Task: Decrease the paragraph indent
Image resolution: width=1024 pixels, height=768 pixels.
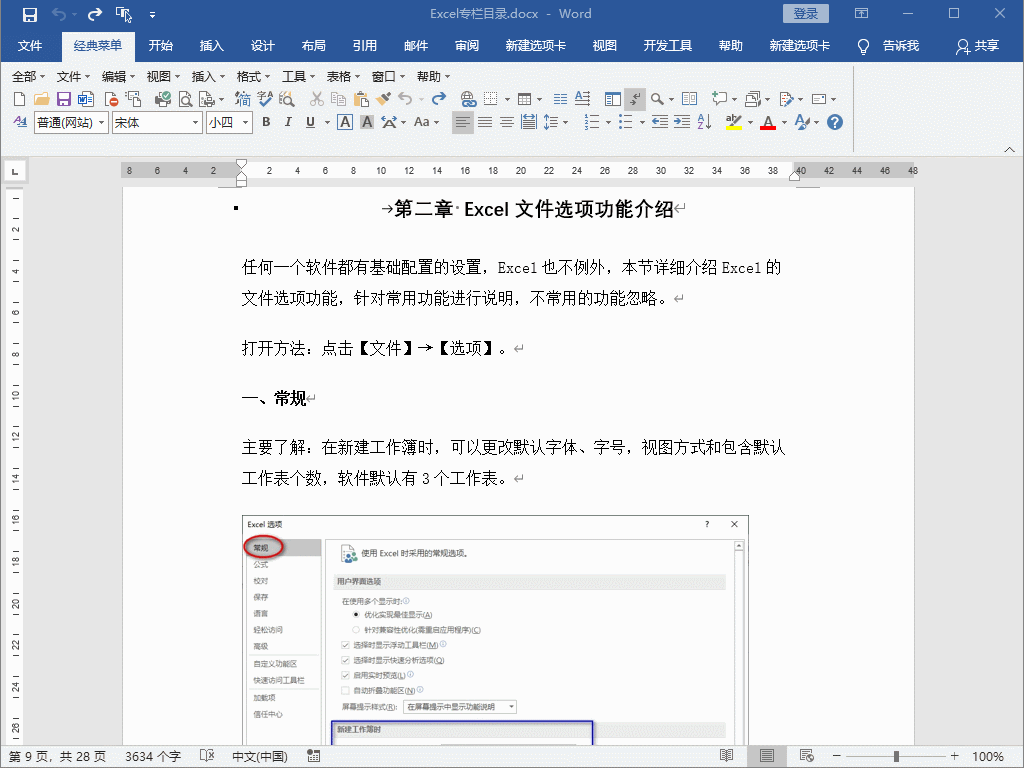Action: pyautogui.click(x=660, y=122)
